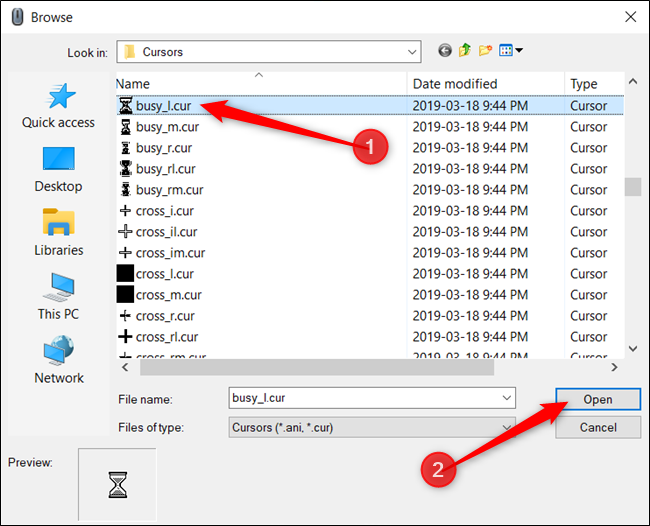The image size is (650, 526).
Task: Sort by Date modified column header
Action: pyautogui.click(x=455, y=84)
